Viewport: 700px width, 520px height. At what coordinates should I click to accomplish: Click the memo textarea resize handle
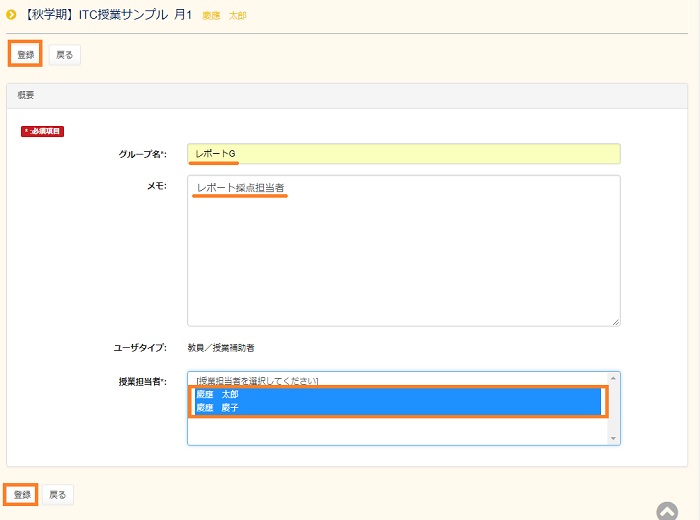pos(615,321)
